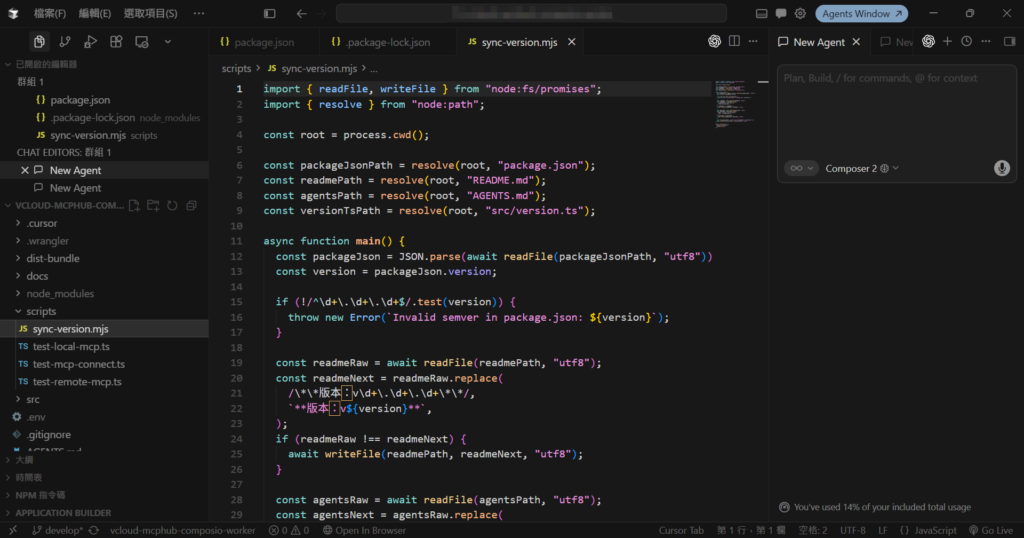Open the Remote Explorer view icon
The height and width of the screenshot is (538, 1024).
142,42
